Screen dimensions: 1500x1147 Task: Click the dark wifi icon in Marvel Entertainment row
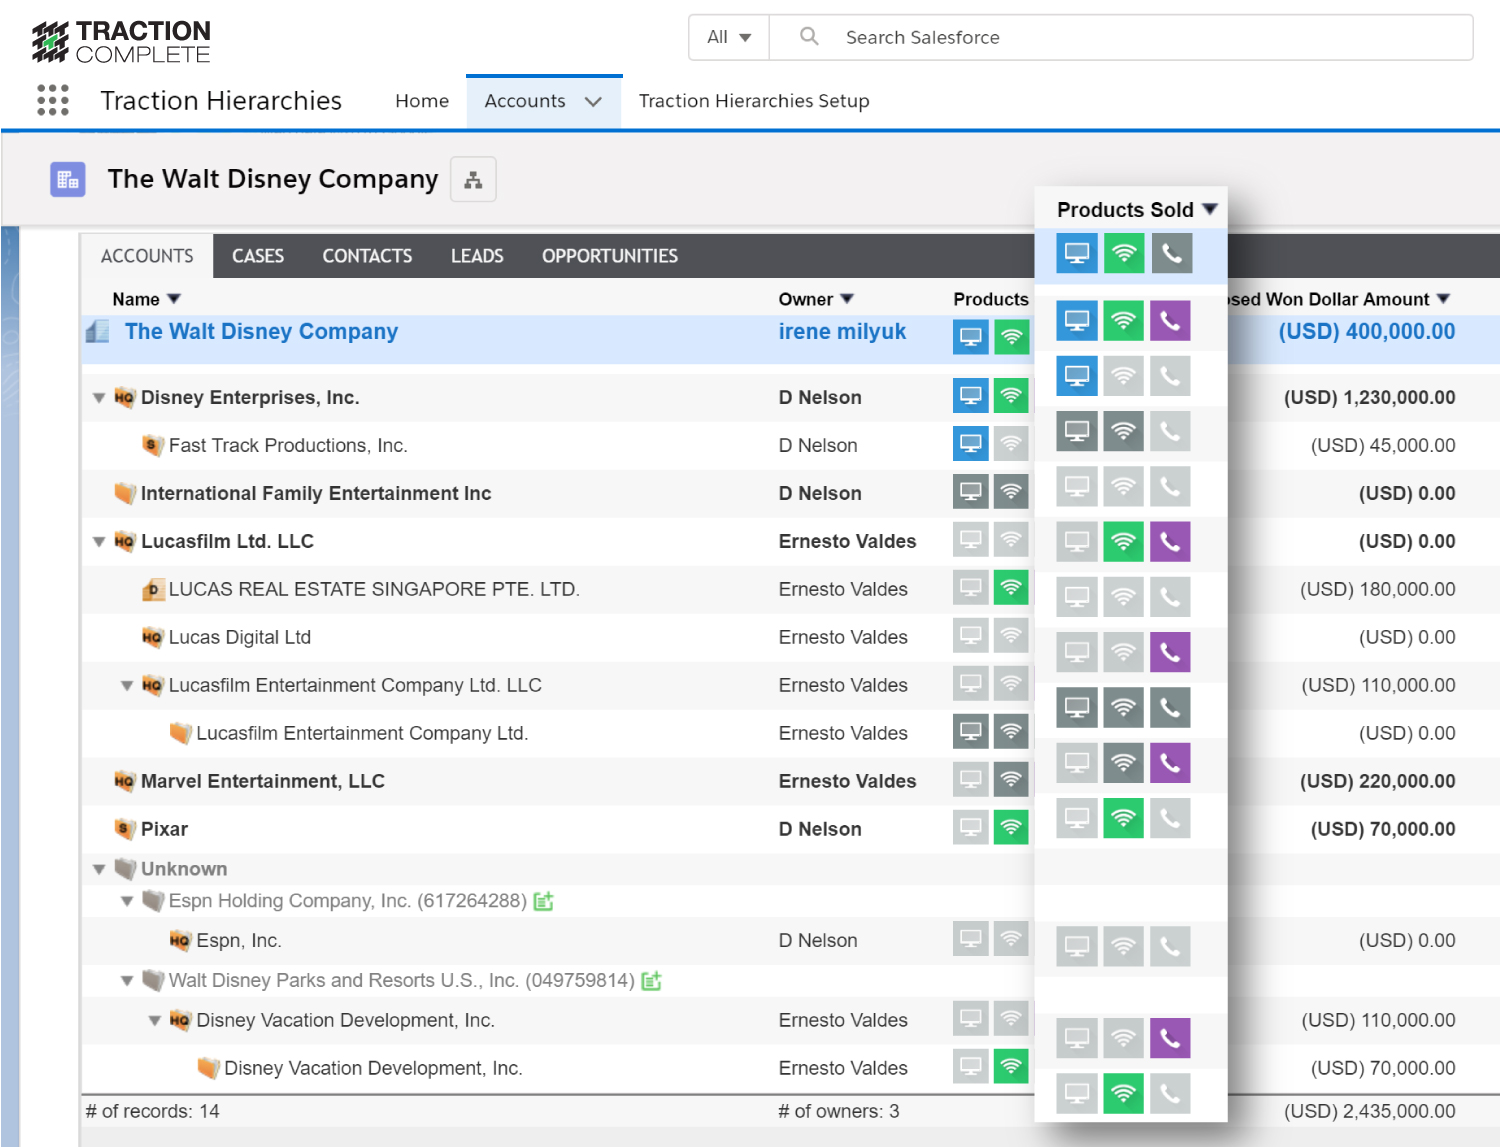tap(1011, 779)
